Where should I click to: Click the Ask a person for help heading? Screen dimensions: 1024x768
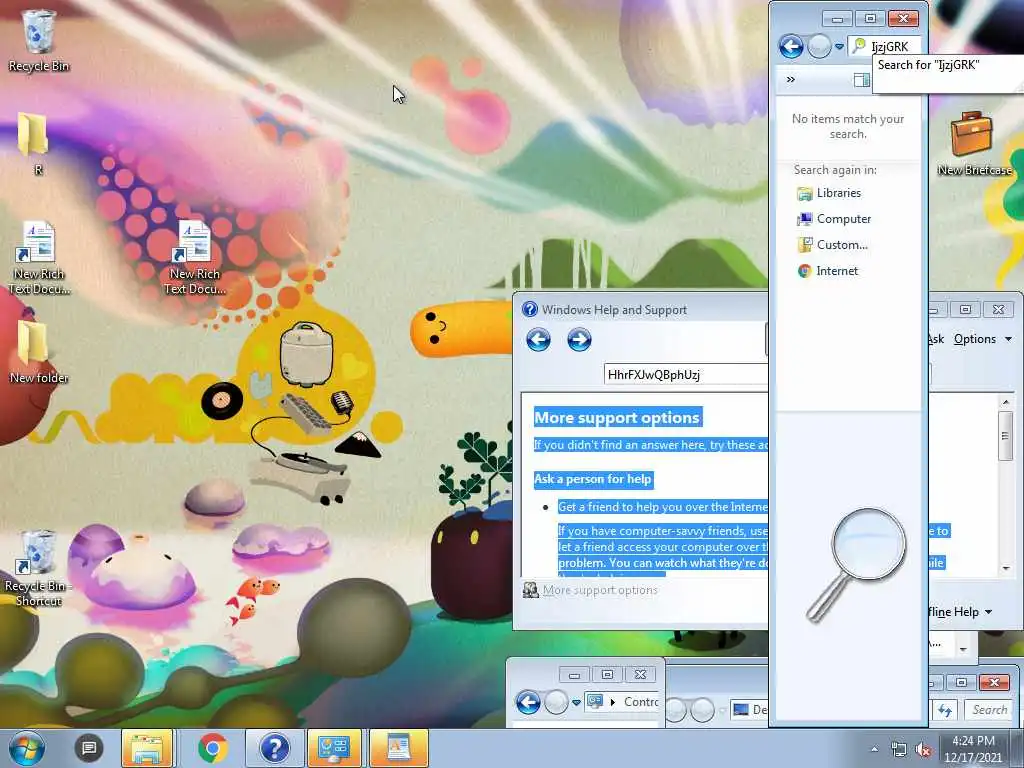593,479
